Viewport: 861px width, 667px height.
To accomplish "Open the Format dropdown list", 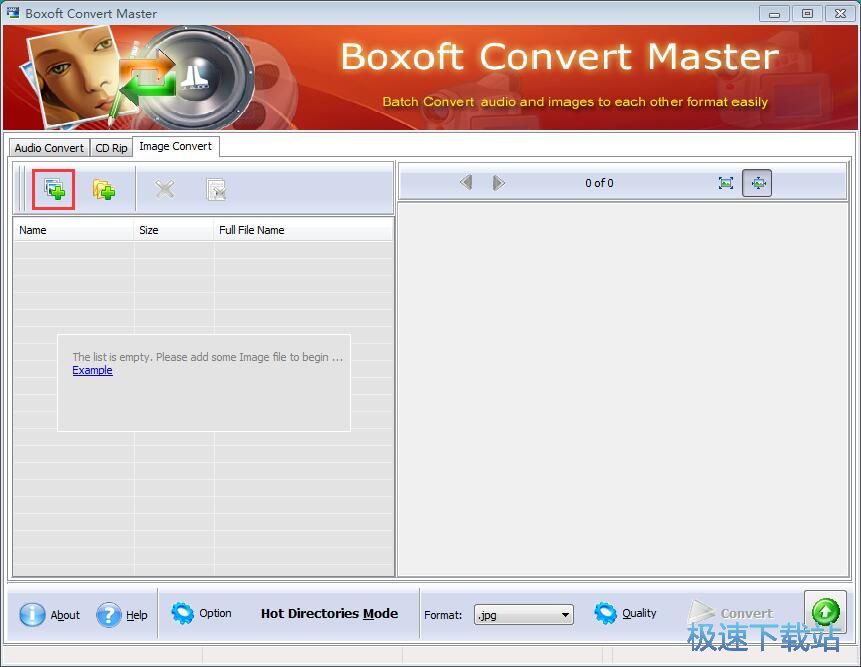I will [x=565, y=615].
